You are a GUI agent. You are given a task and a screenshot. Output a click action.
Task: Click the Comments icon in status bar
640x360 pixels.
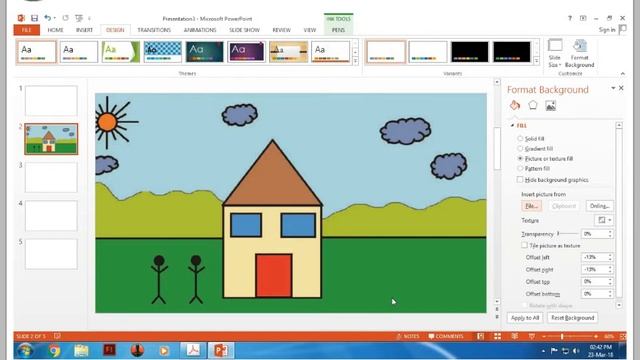coord(446,336)
